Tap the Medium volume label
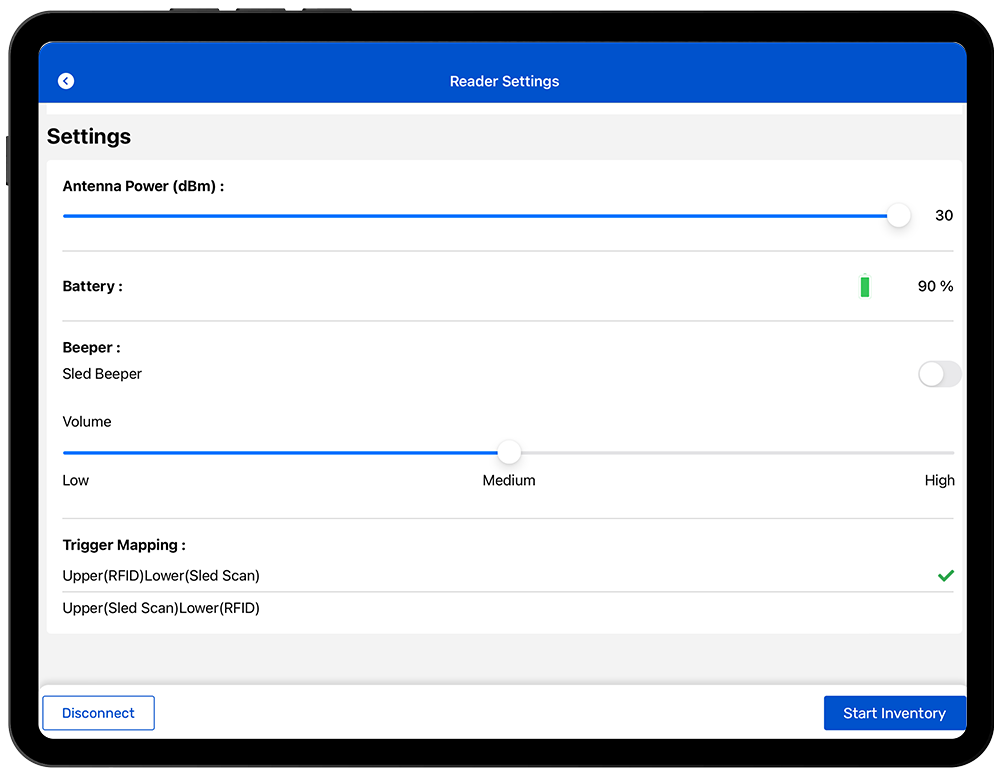Viewport: 1000px width, 774px height. 509,481
